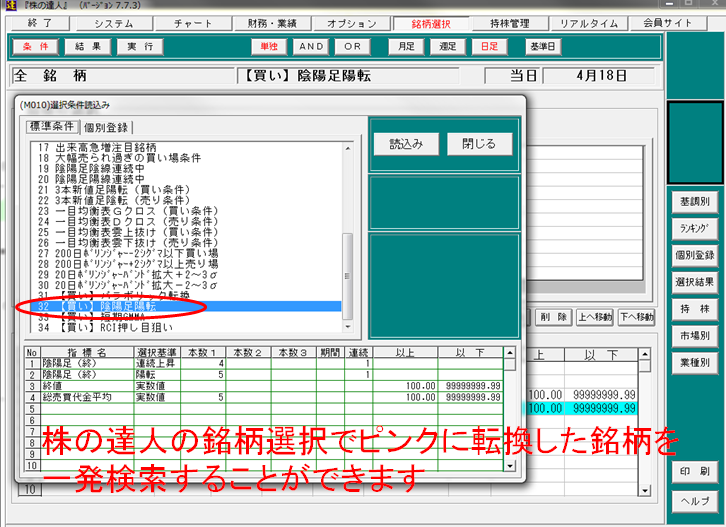Click the condition list scrollbar thumb
726x527 pixels.
[x=347, y=276]
